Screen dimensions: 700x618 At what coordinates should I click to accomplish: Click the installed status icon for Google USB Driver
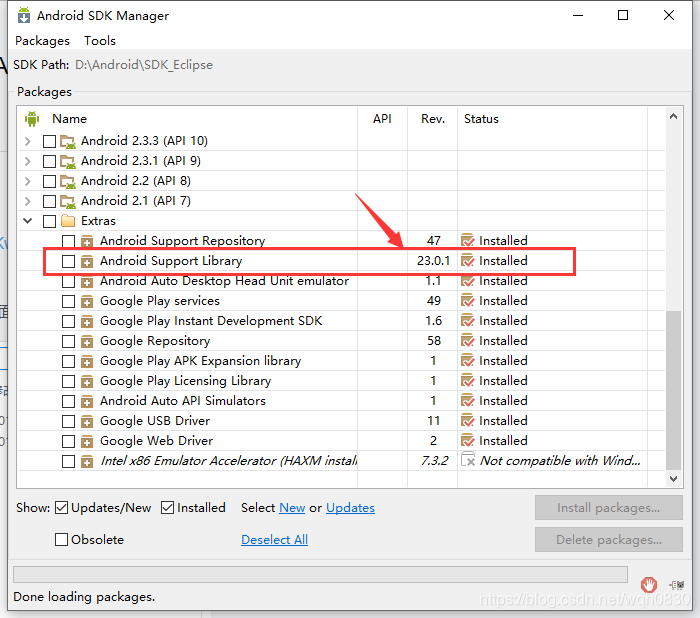[467, 421]
